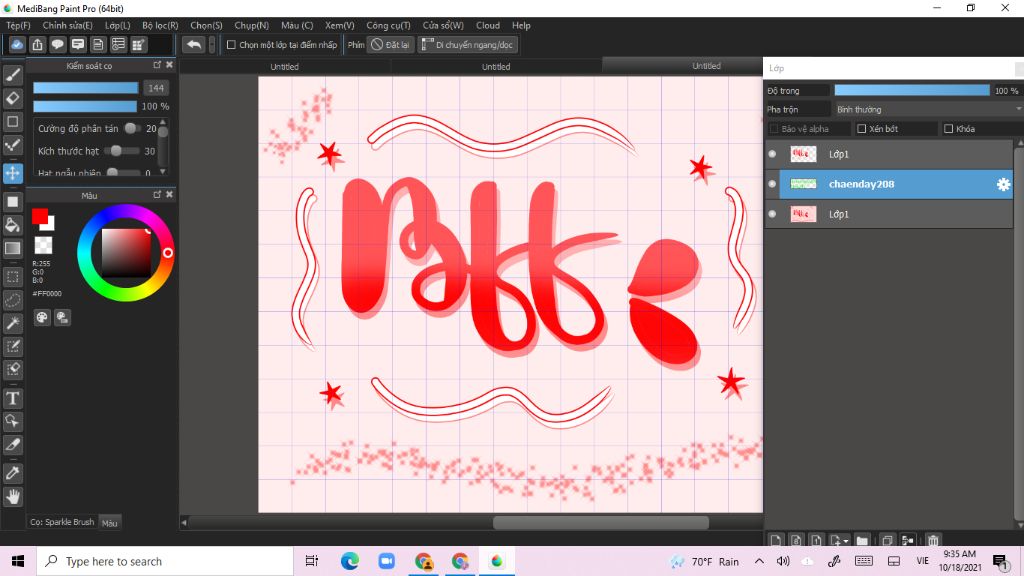Select the Eraser tool
The width and height of the screenshot is (1024, 576).
pos(12,98)
